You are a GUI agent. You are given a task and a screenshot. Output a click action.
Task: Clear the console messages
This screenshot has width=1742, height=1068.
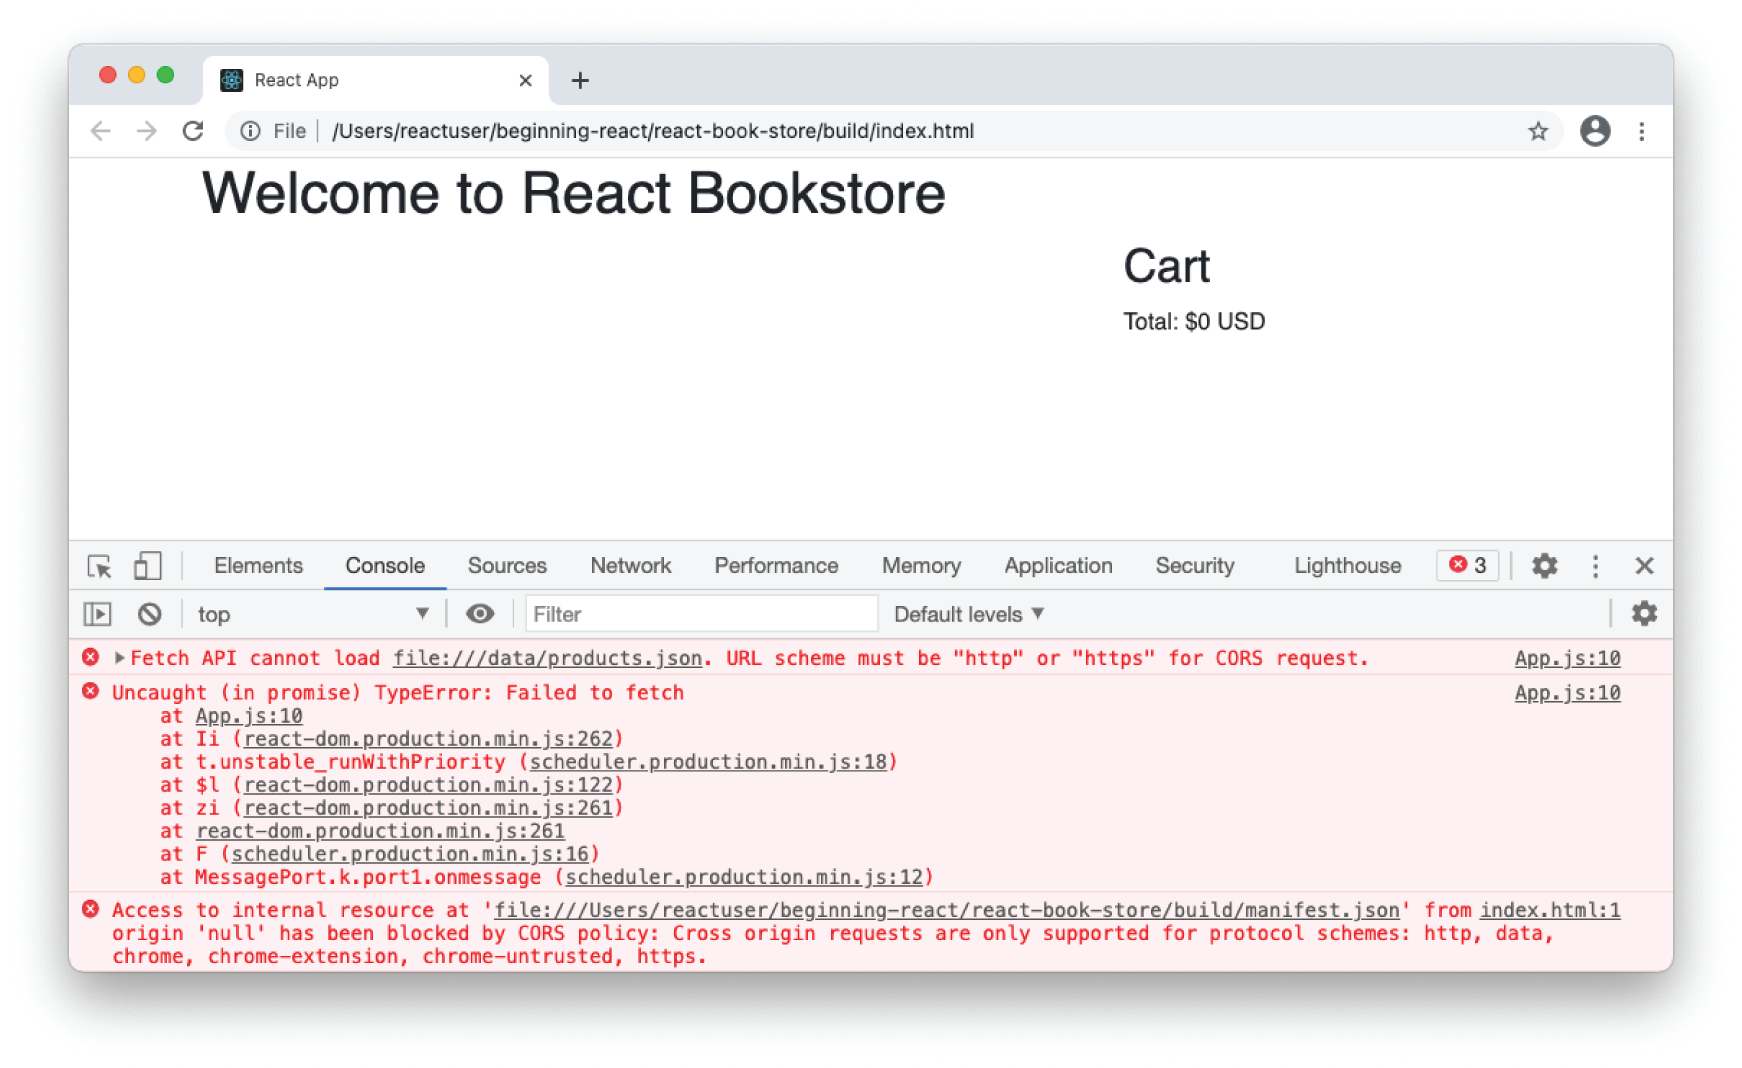click(150, 613)
